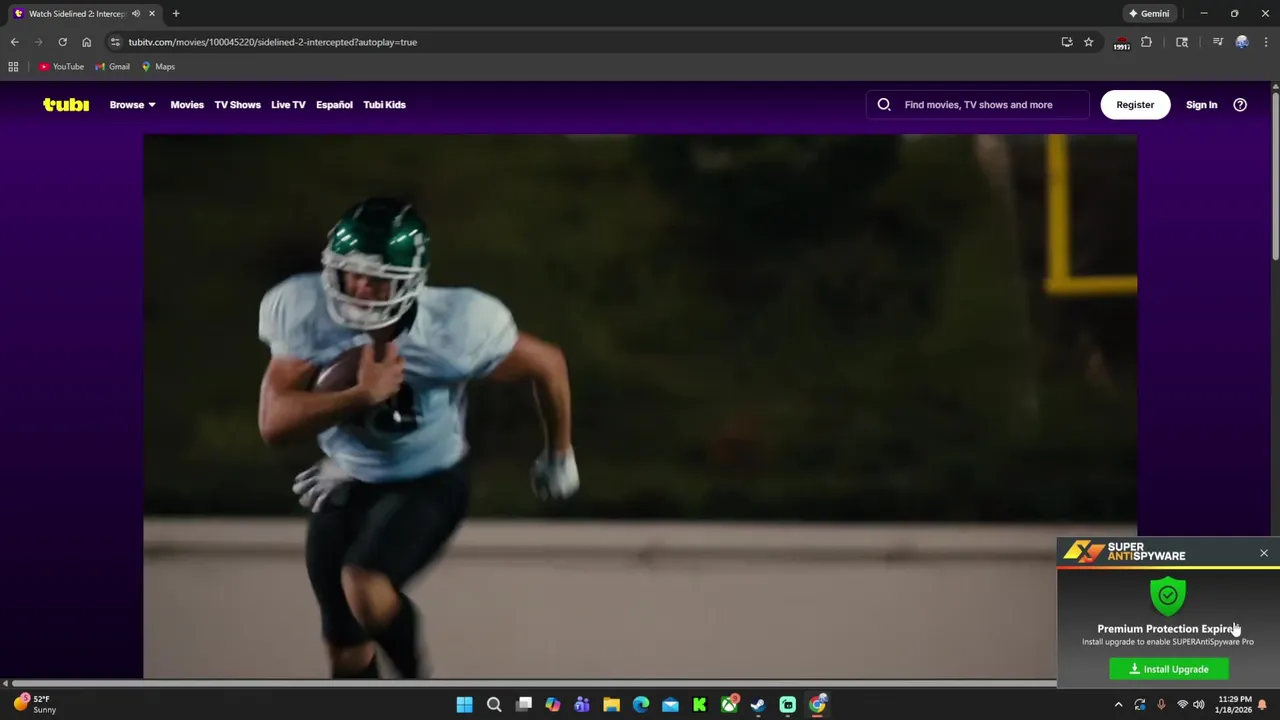The width and height of the screenshot is (1280, 720).
Task: Show hidden system tray icons
Action: click(1118, 704)
